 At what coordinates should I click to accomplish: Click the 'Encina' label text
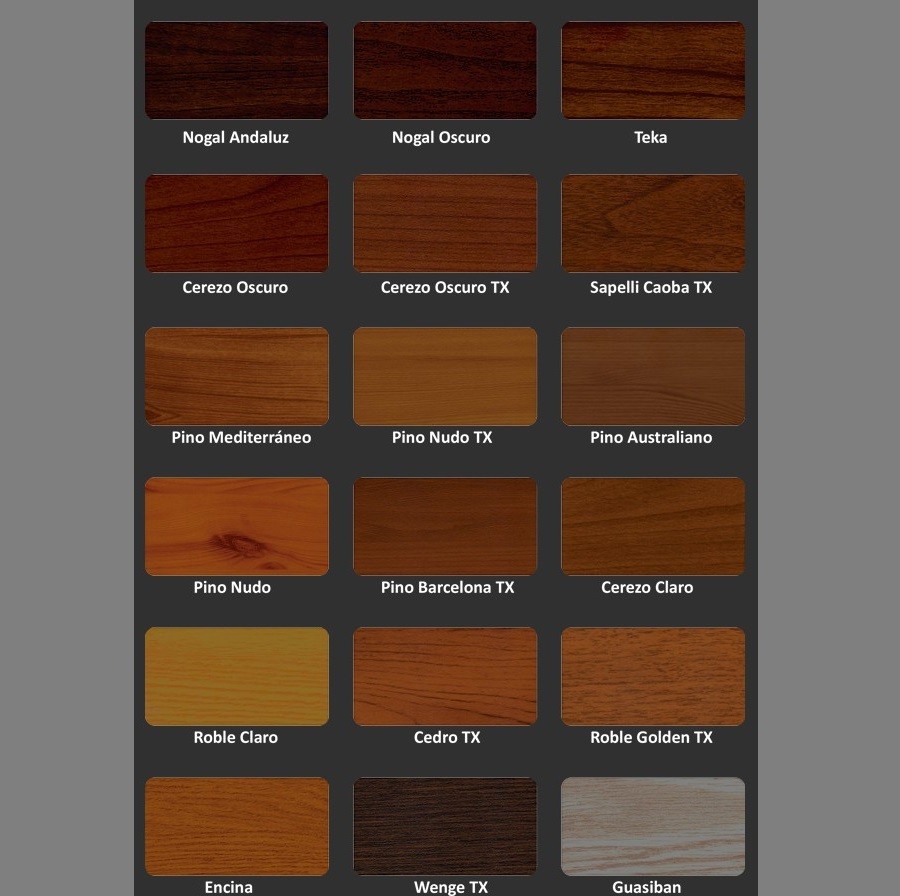[x=228, y=887]
